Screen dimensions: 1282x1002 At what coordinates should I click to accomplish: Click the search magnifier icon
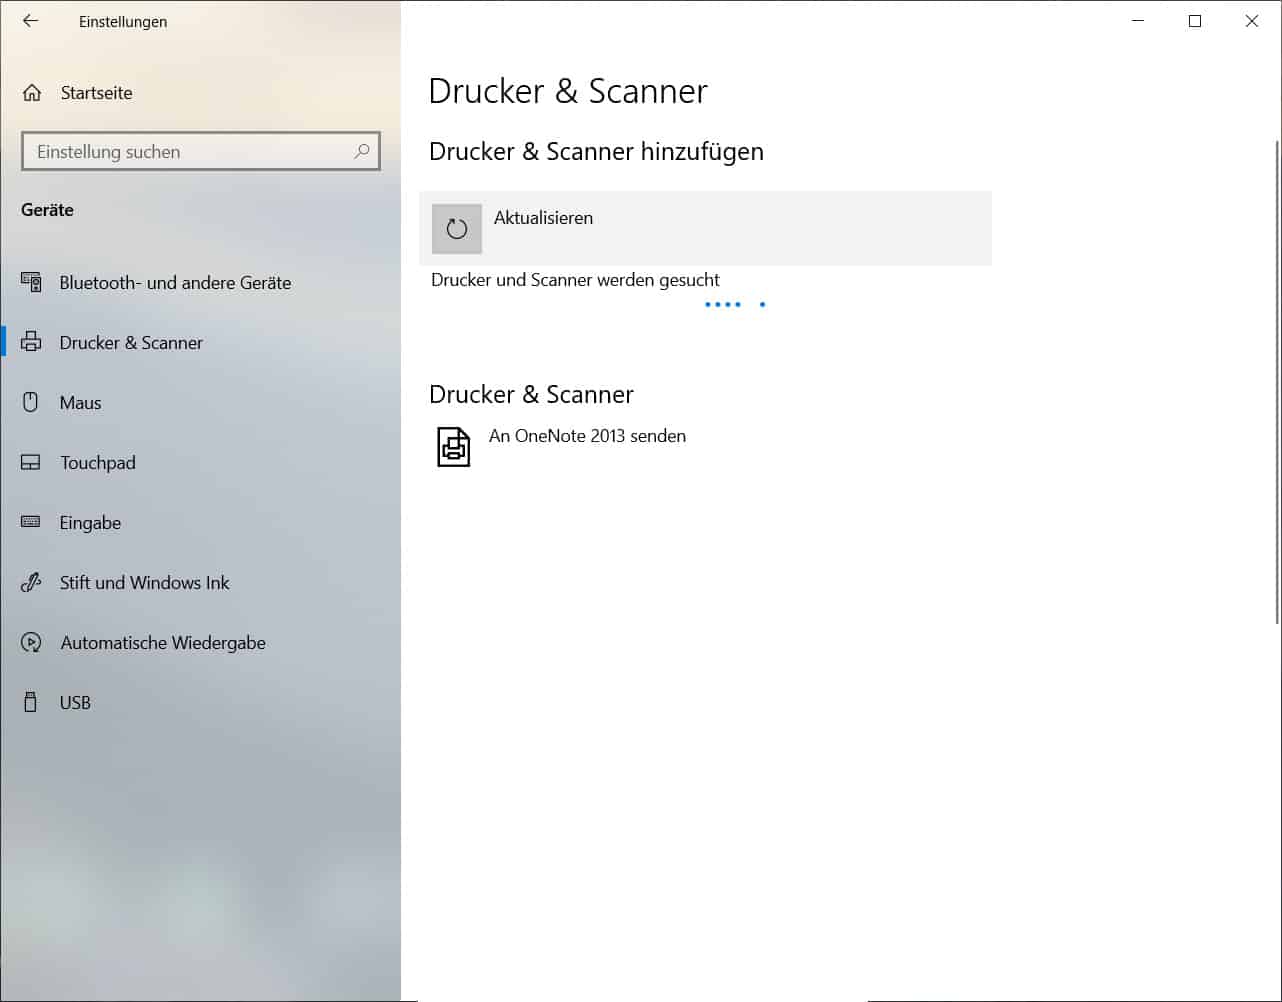coord(362,151)
